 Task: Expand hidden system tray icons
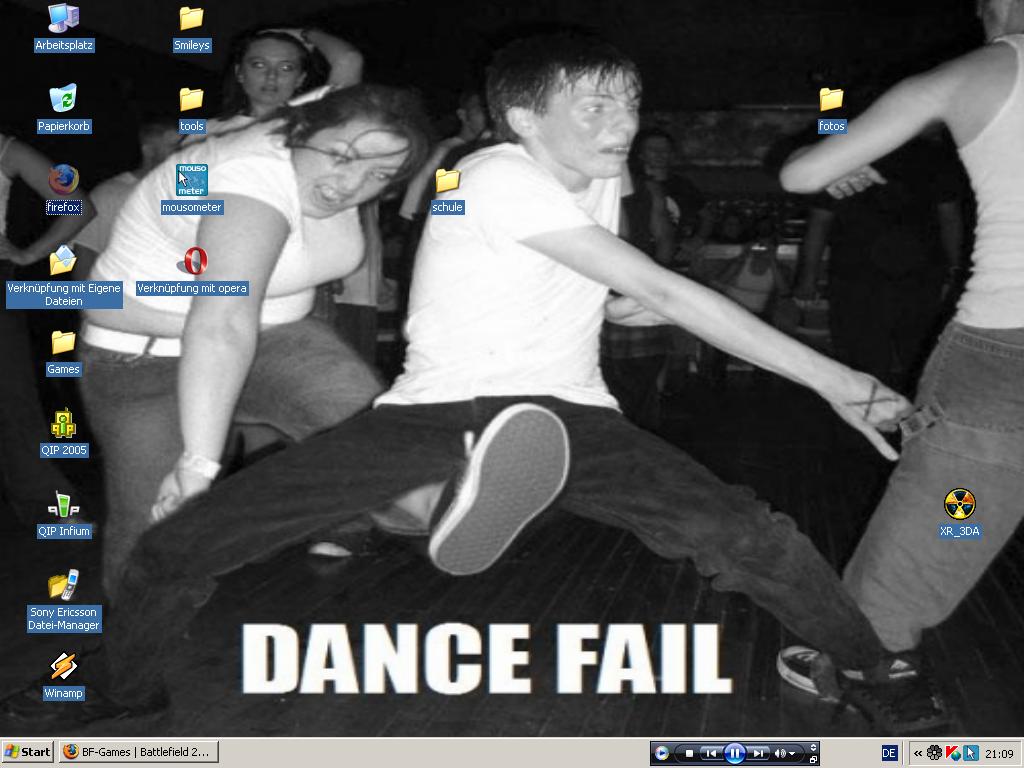pyautogui.click(x=918, y=753)
